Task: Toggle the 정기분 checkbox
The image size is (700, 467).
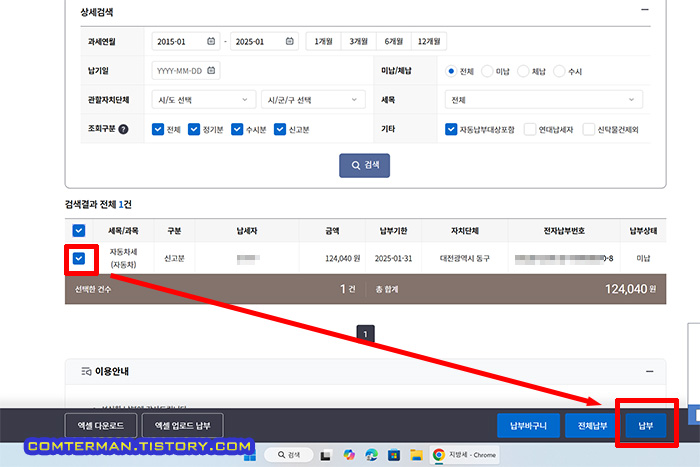Action: click(x=194, y=129)
